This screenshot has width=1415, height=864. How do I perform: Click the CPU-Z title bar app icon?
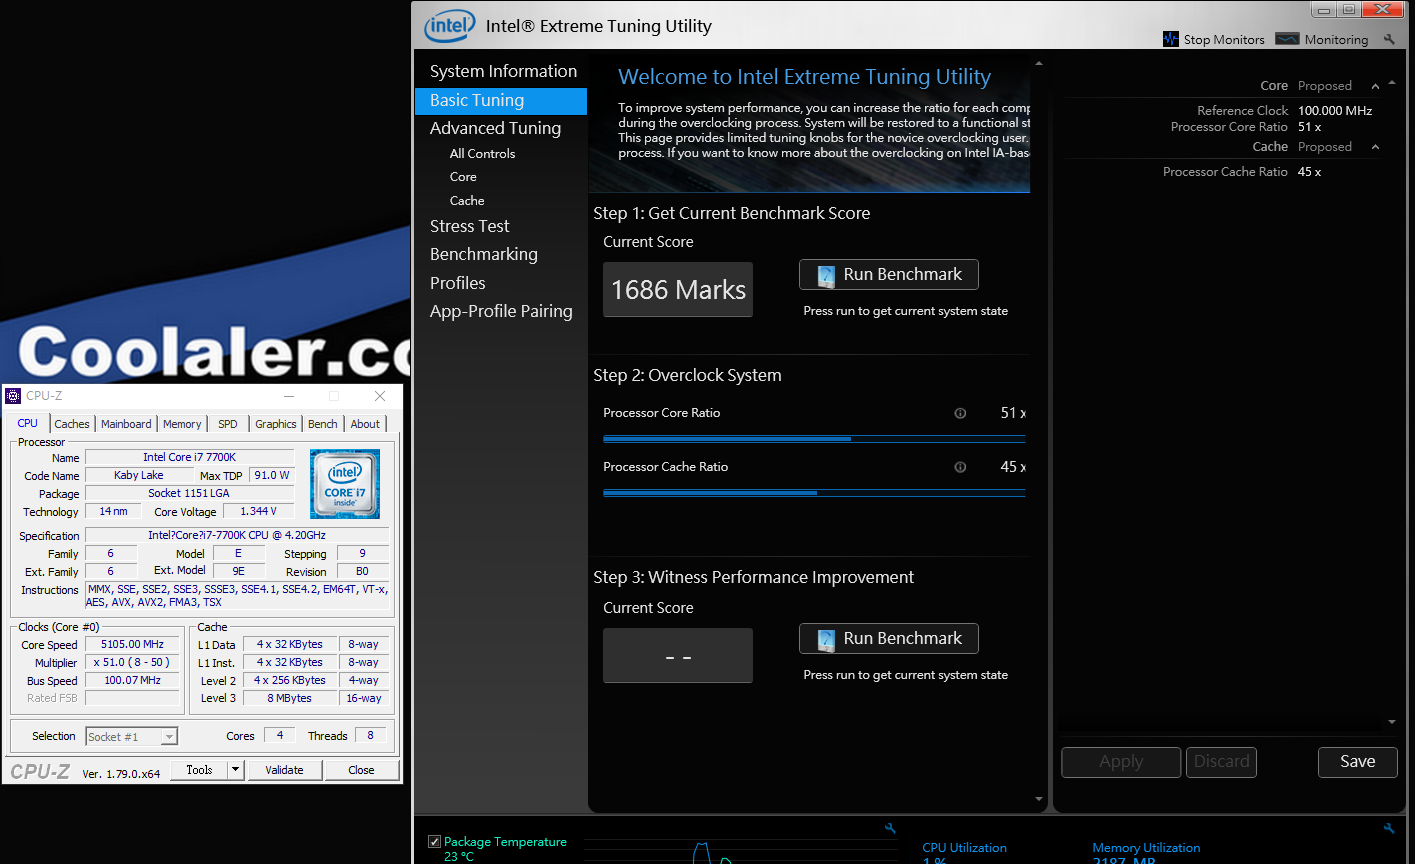(13, 396)
